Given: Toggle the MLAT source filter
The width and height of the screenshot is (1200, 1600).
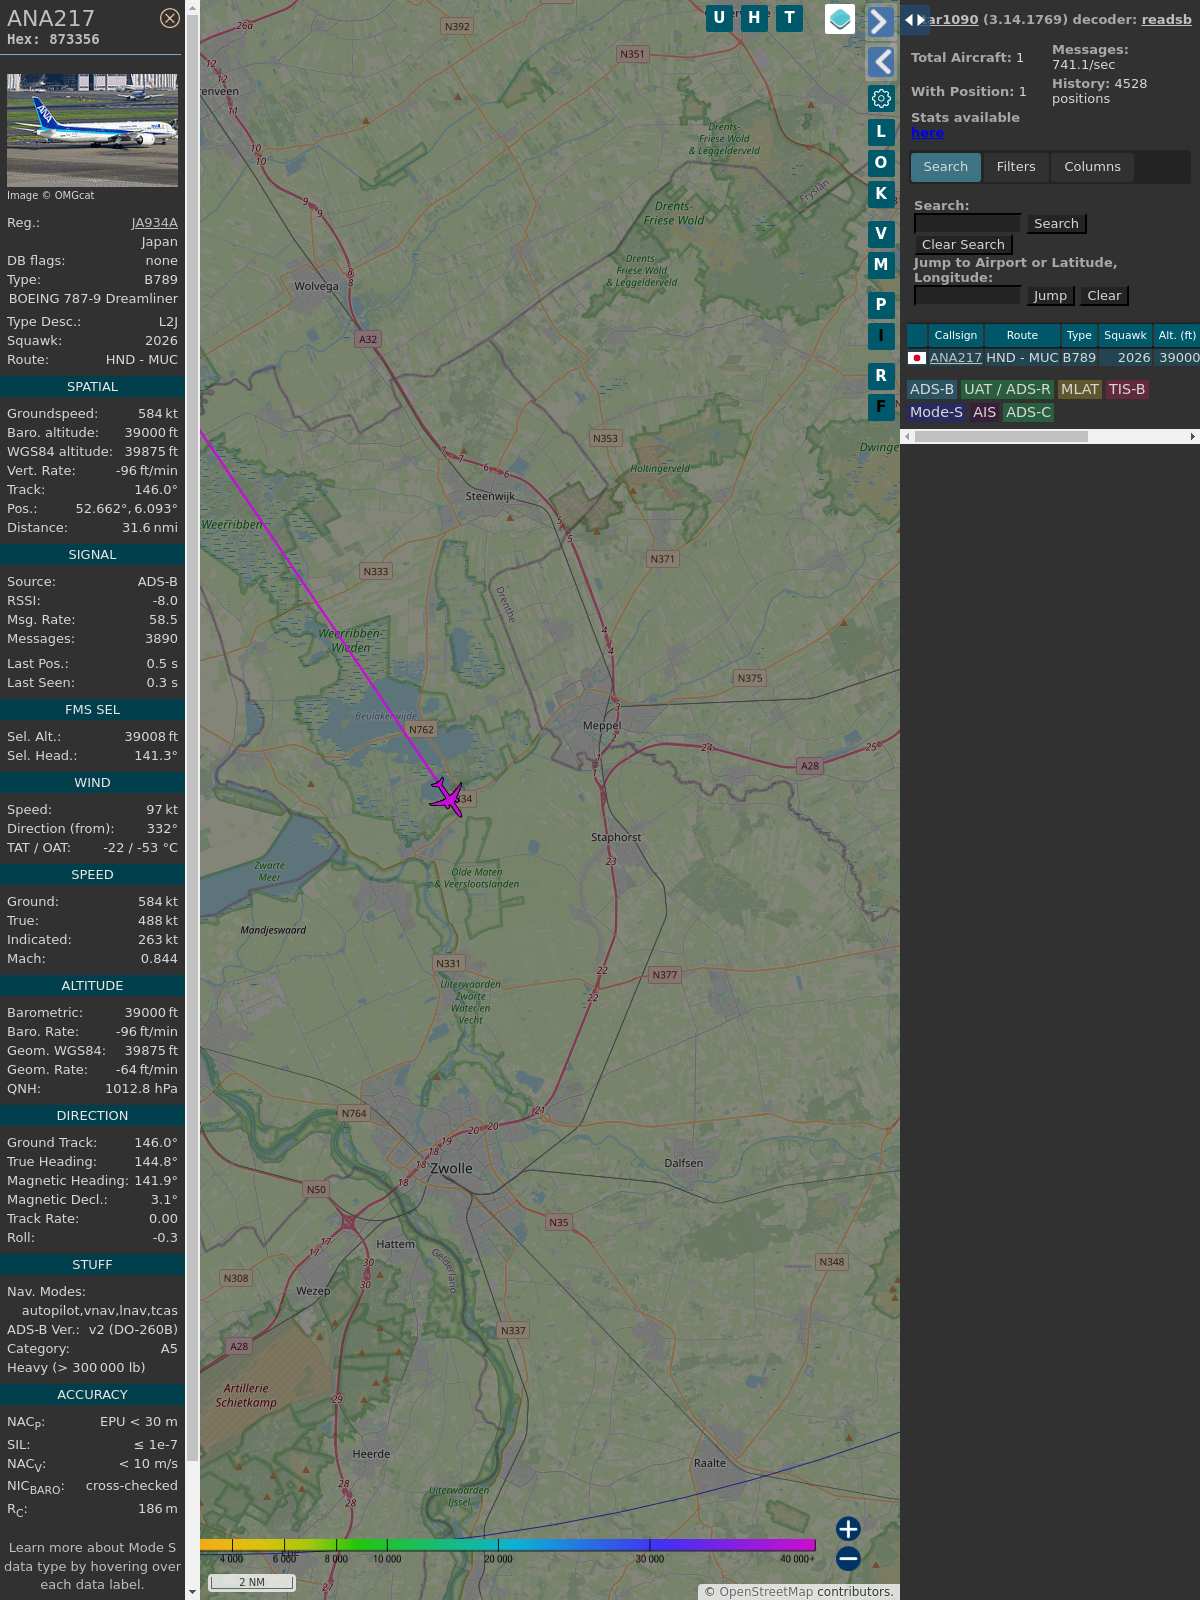Looking at the screenshot, I should click(x=1079, y=389).
